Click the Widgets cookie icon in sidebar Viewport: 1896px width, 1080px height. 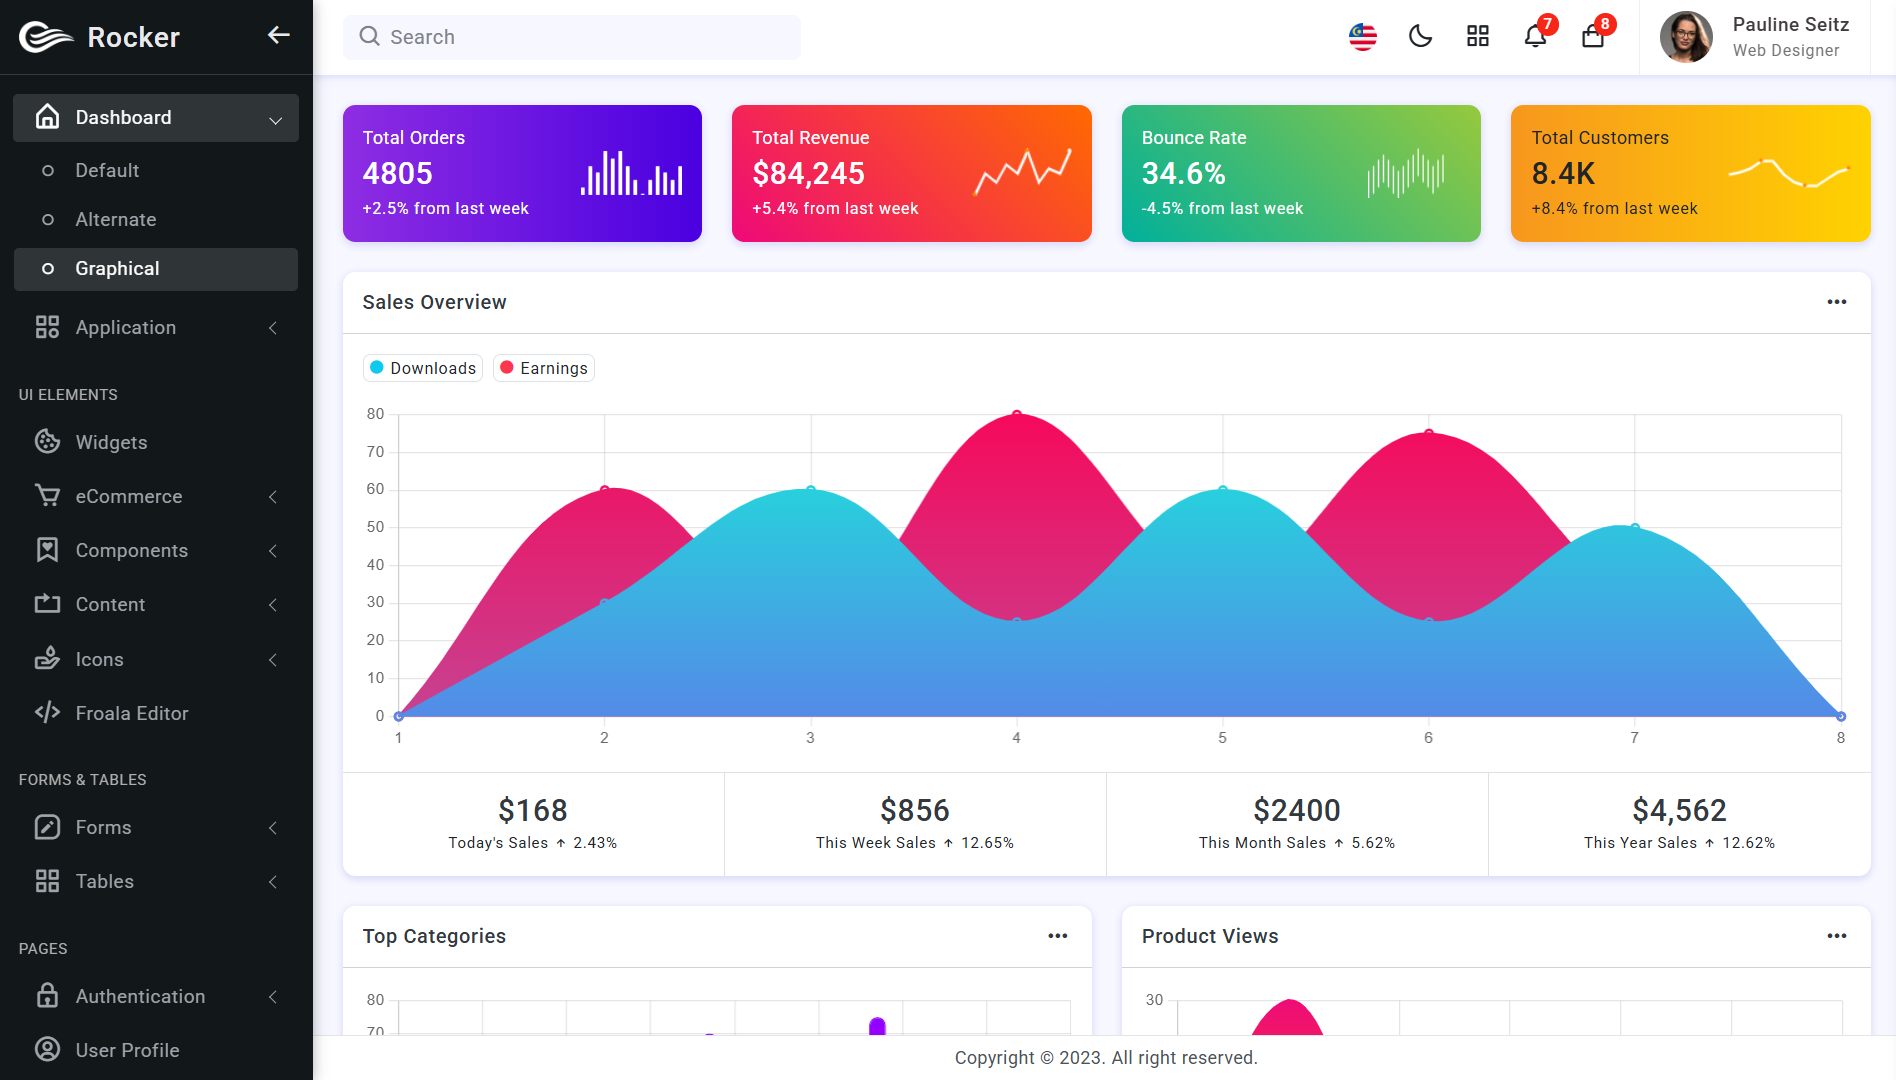coord(47,442)
